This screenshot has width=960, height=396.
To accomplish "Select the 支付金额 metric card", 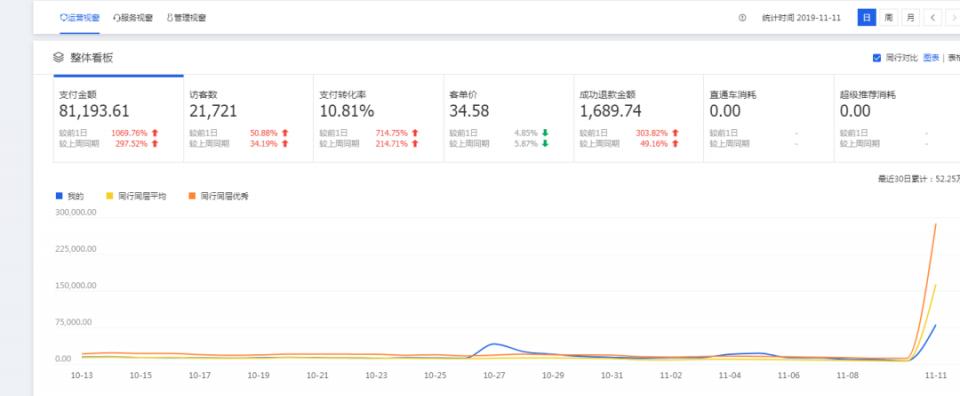I will pyautogui.click(x=118, y=119).
